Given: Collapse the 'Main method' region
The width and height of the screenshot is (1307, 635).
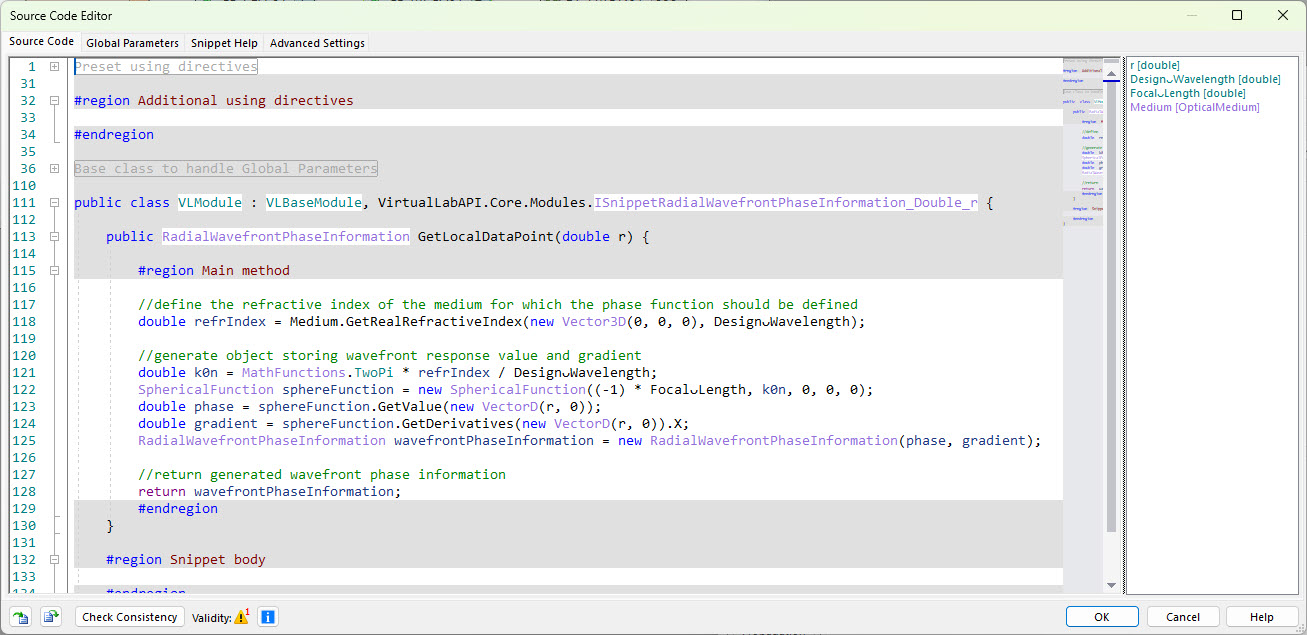Looking at the screenshot, I should coord(54,270).
